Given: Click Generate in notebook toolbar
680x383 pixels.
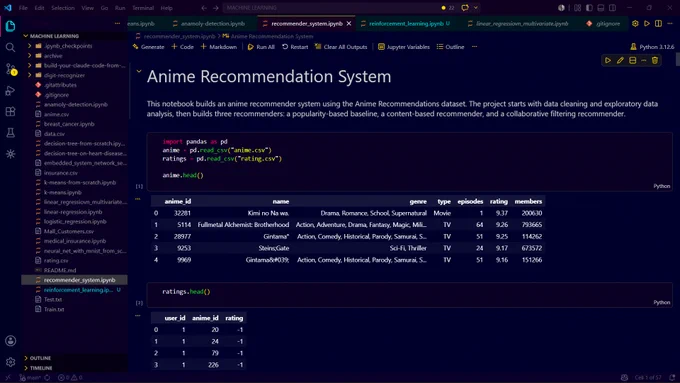Looking at the screenshot, I should click(x=149, y=47).
